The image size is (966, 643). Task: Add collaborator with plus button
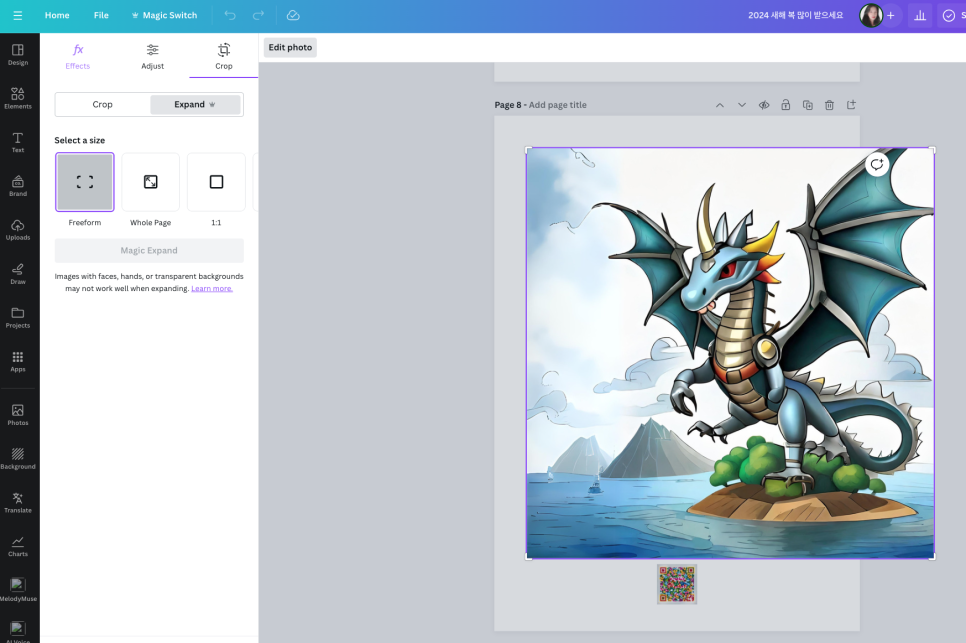pyautogui.click(x=891, y=15)
